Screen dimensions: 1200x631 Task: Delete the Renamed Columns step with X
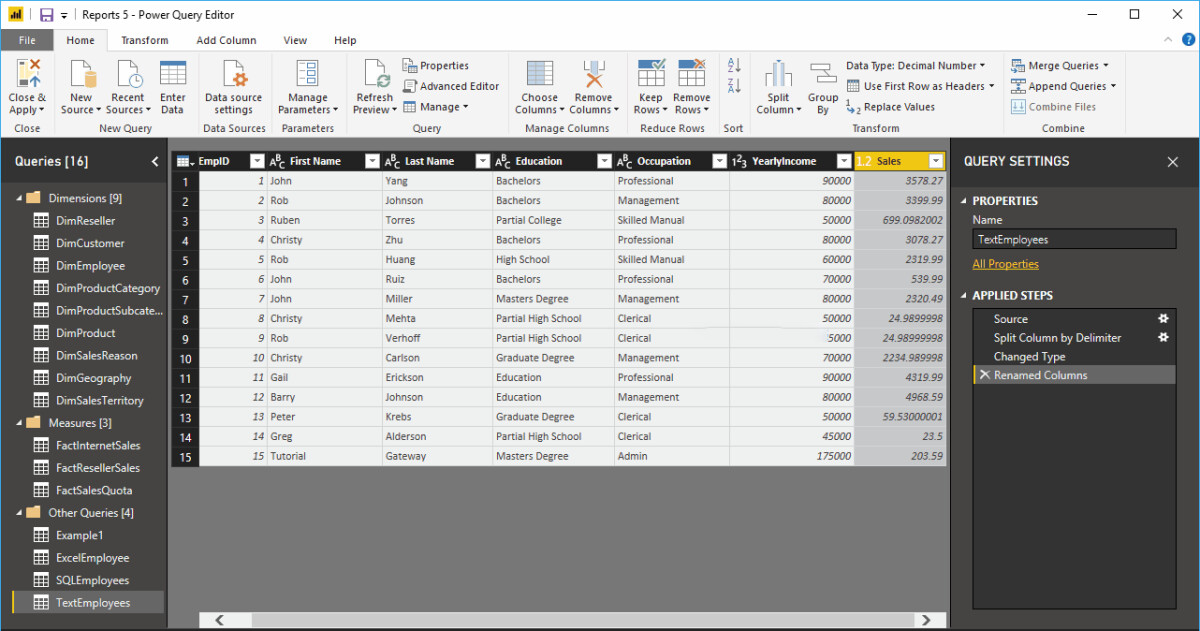click(985, 375)
